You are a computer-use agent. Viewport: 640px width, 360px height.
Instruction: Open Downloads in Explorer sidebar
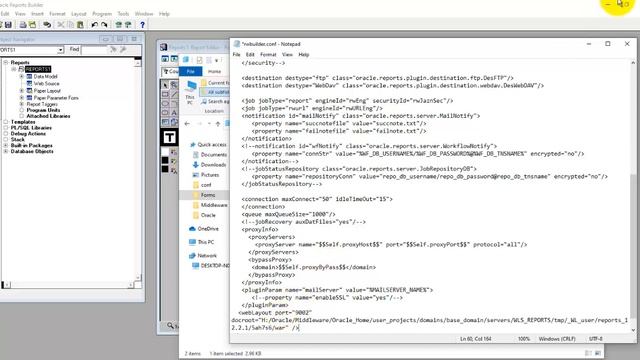[x=213, y=165]
